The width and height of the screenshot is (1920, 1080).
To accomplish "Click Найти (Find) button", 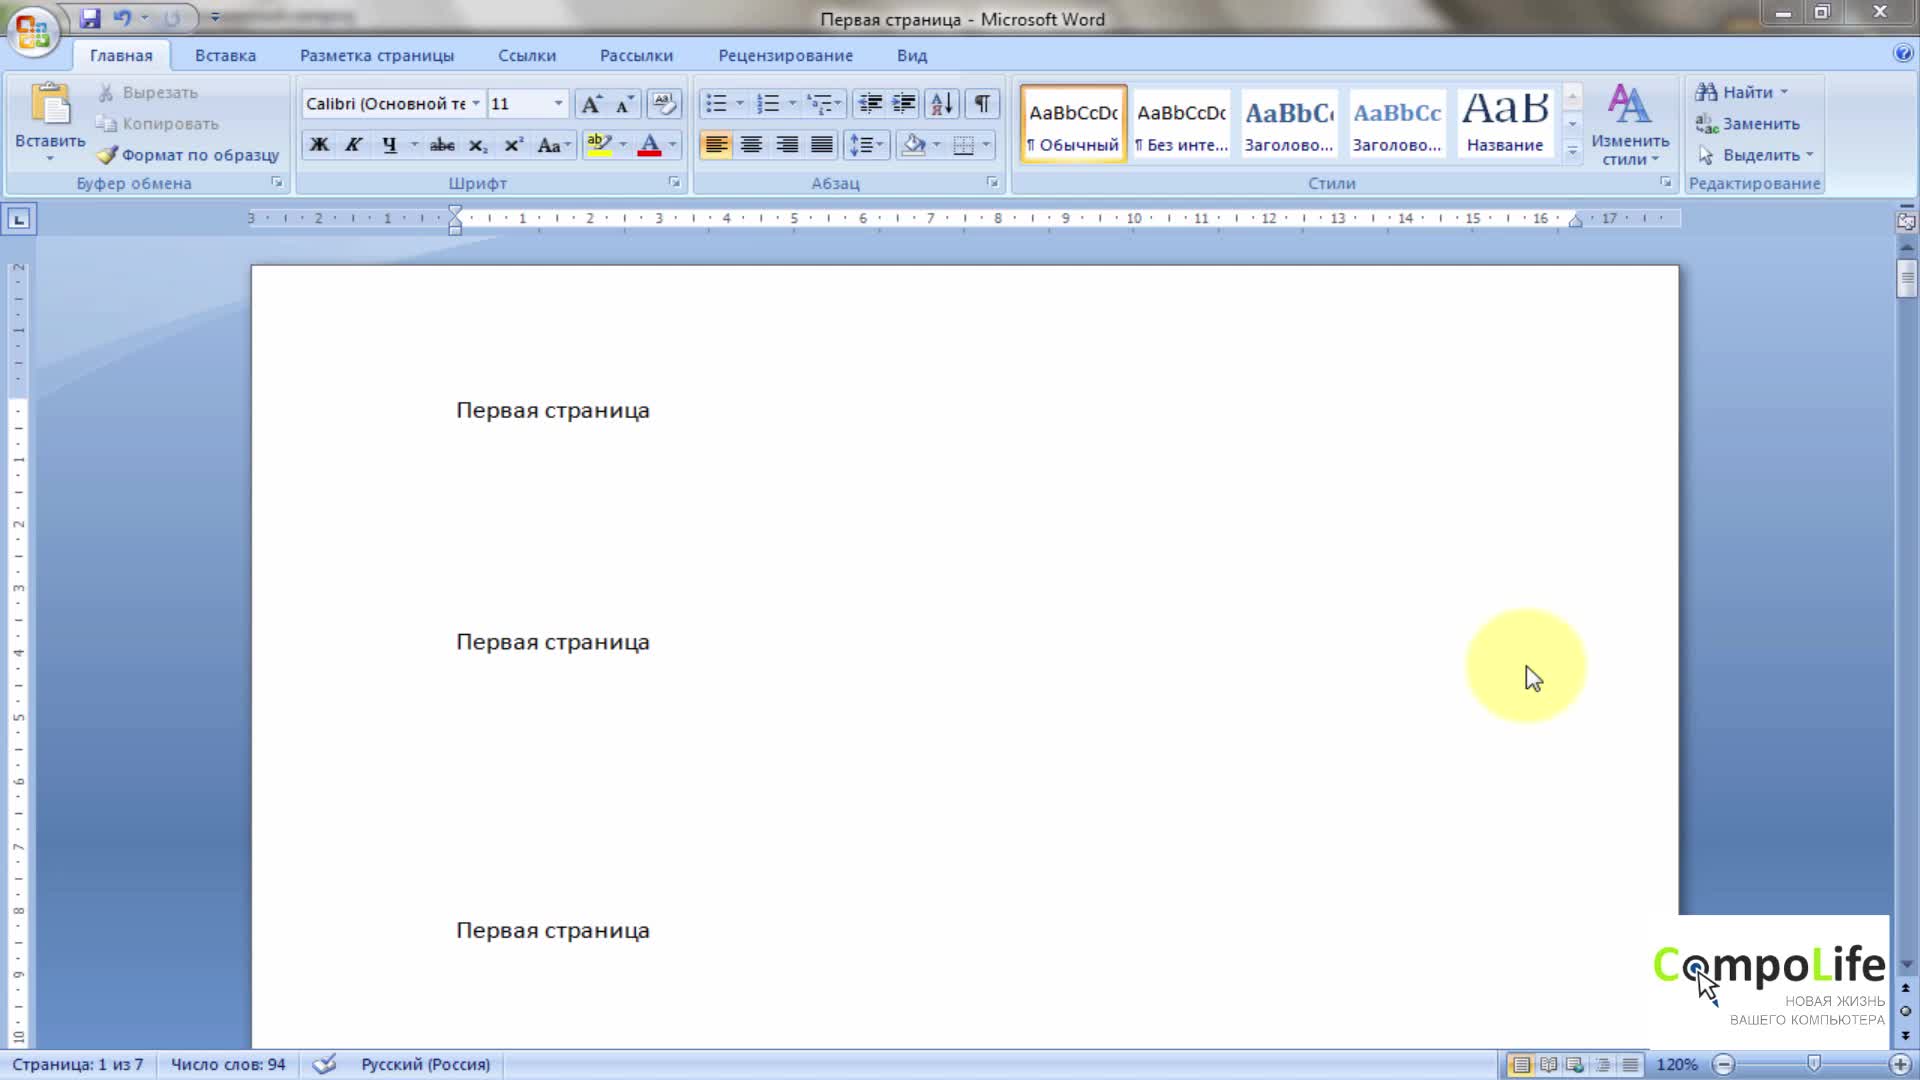I will [x=1741, y=92].
